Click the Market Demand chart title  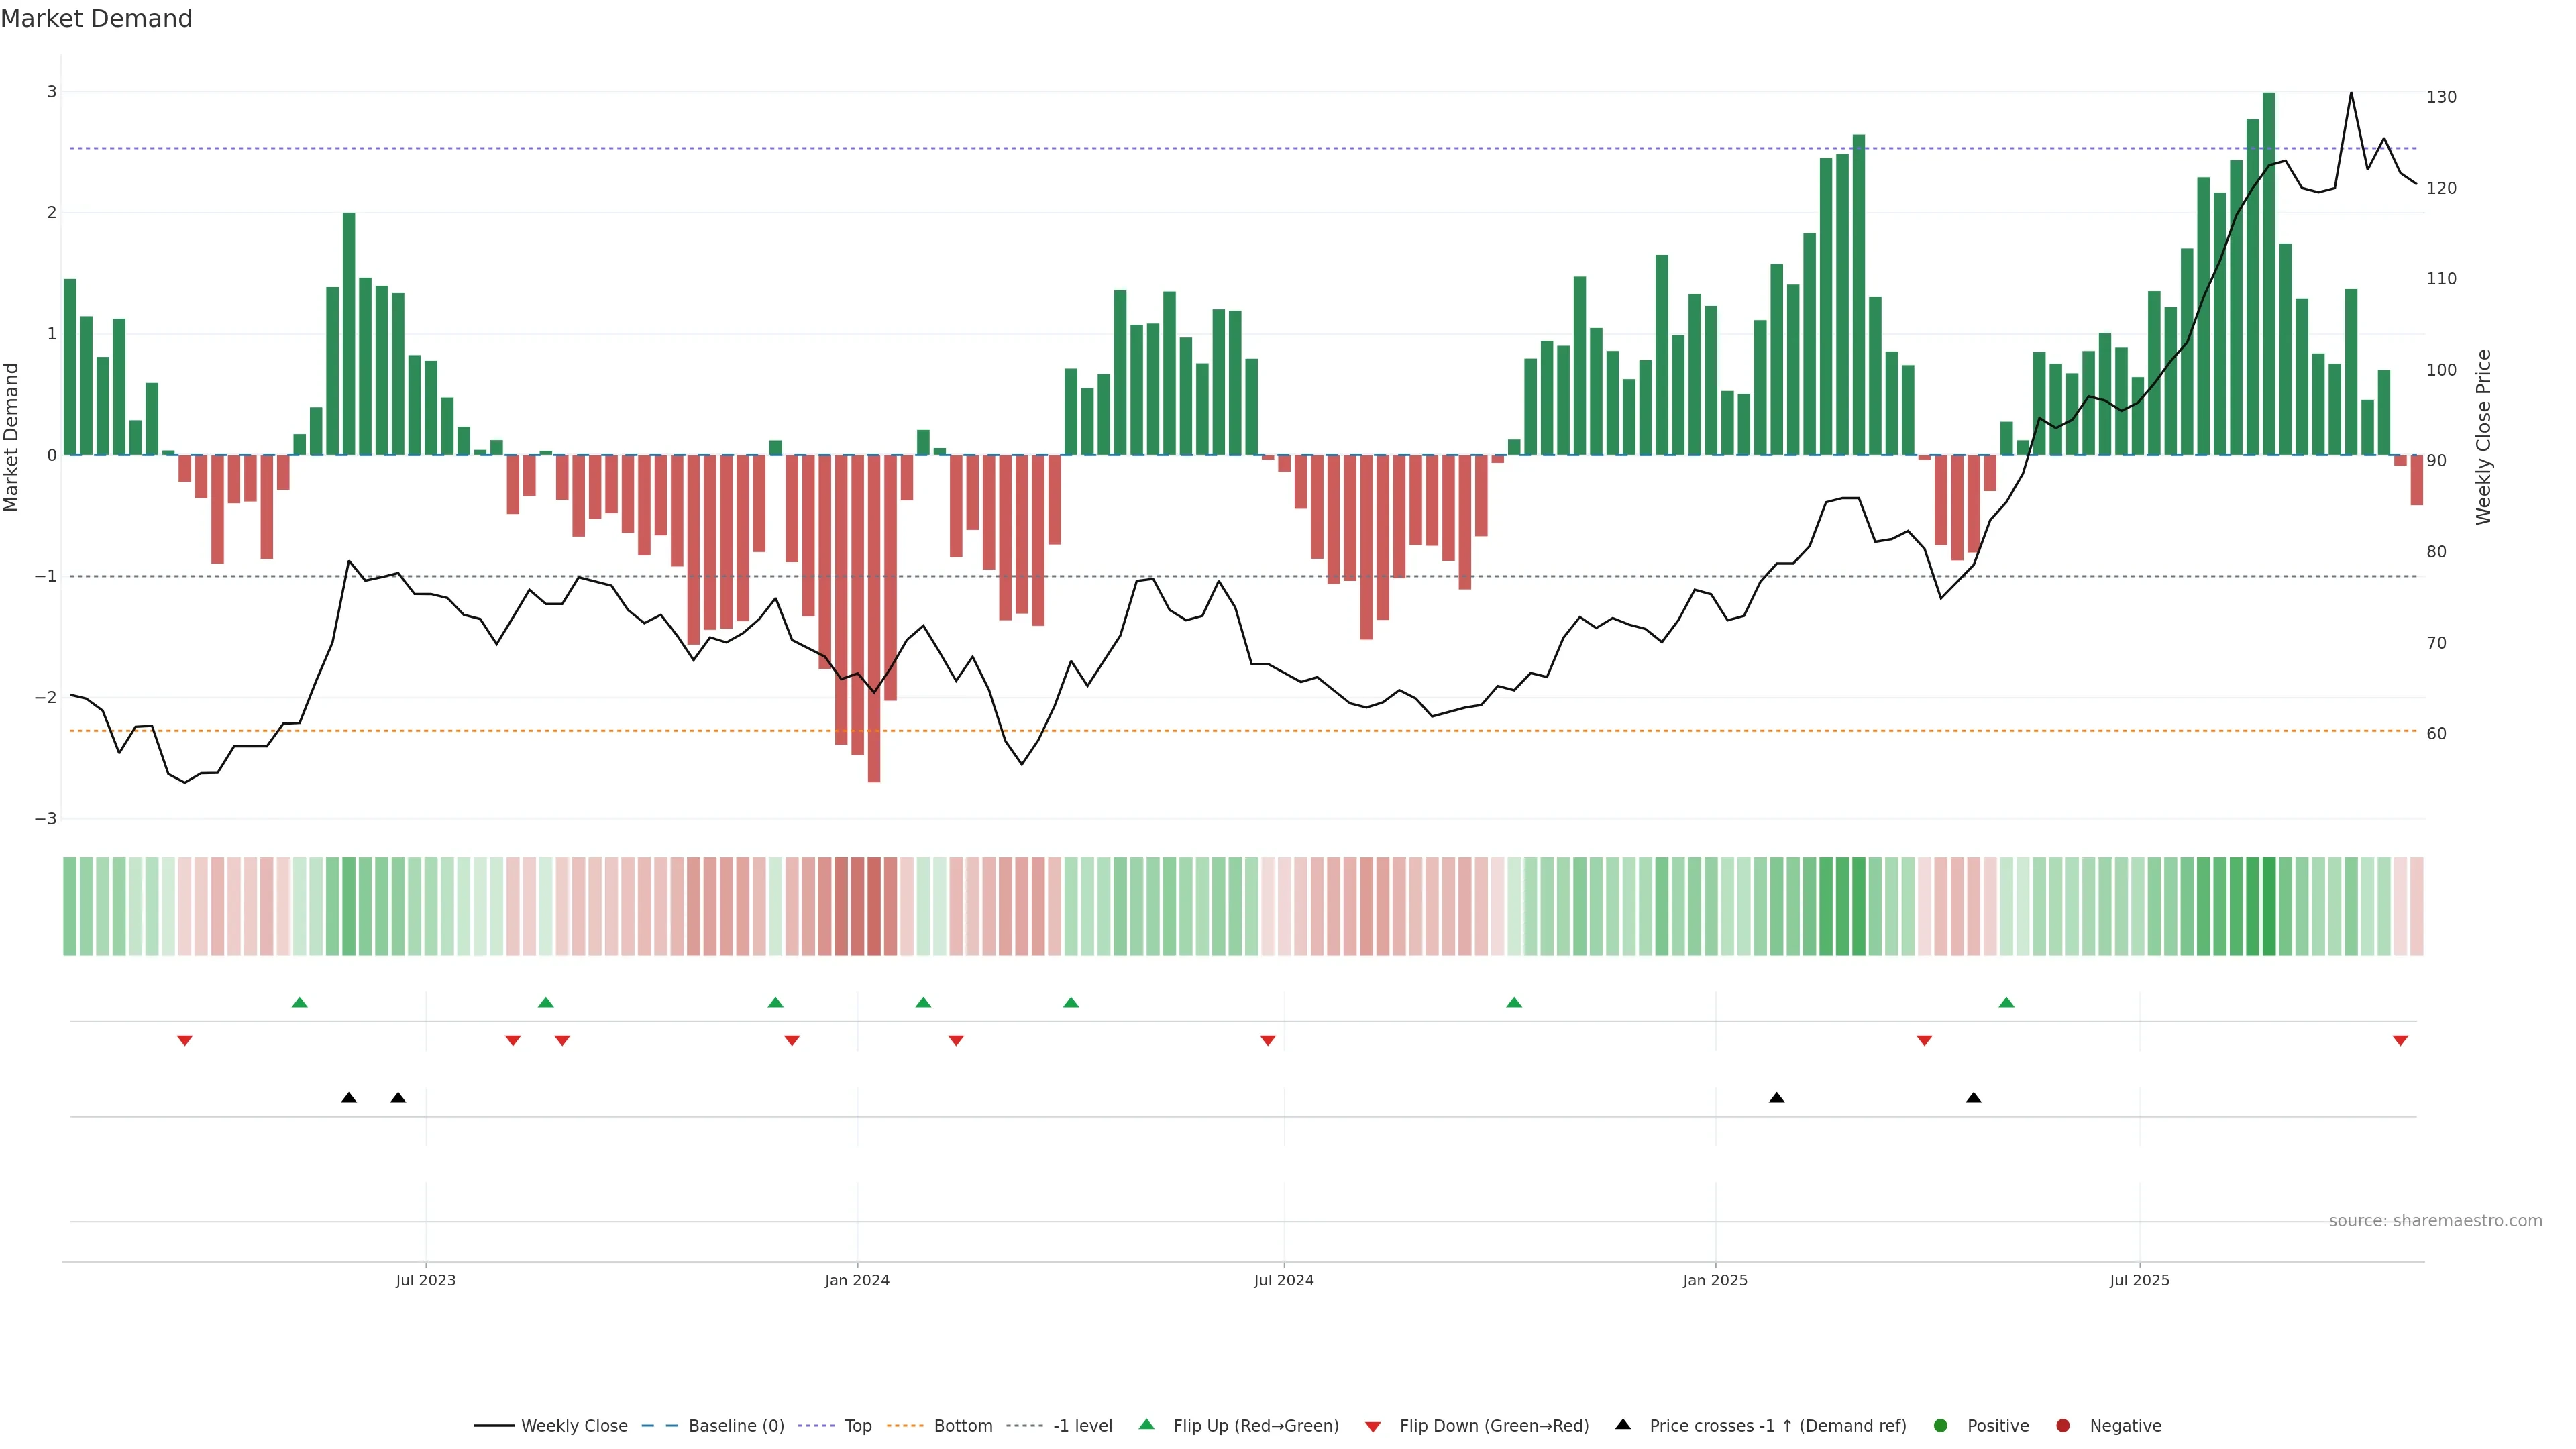coord(96,19)
